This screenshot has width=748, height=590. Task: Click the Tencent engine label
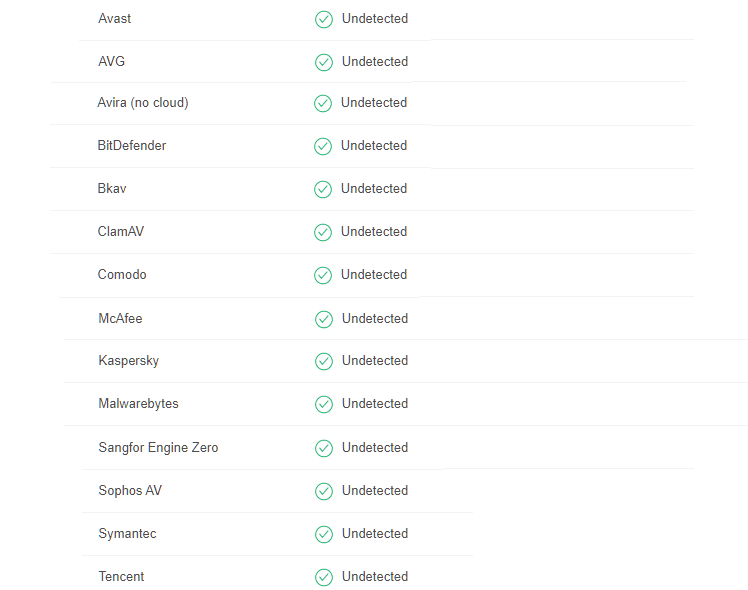coord(121,576)
